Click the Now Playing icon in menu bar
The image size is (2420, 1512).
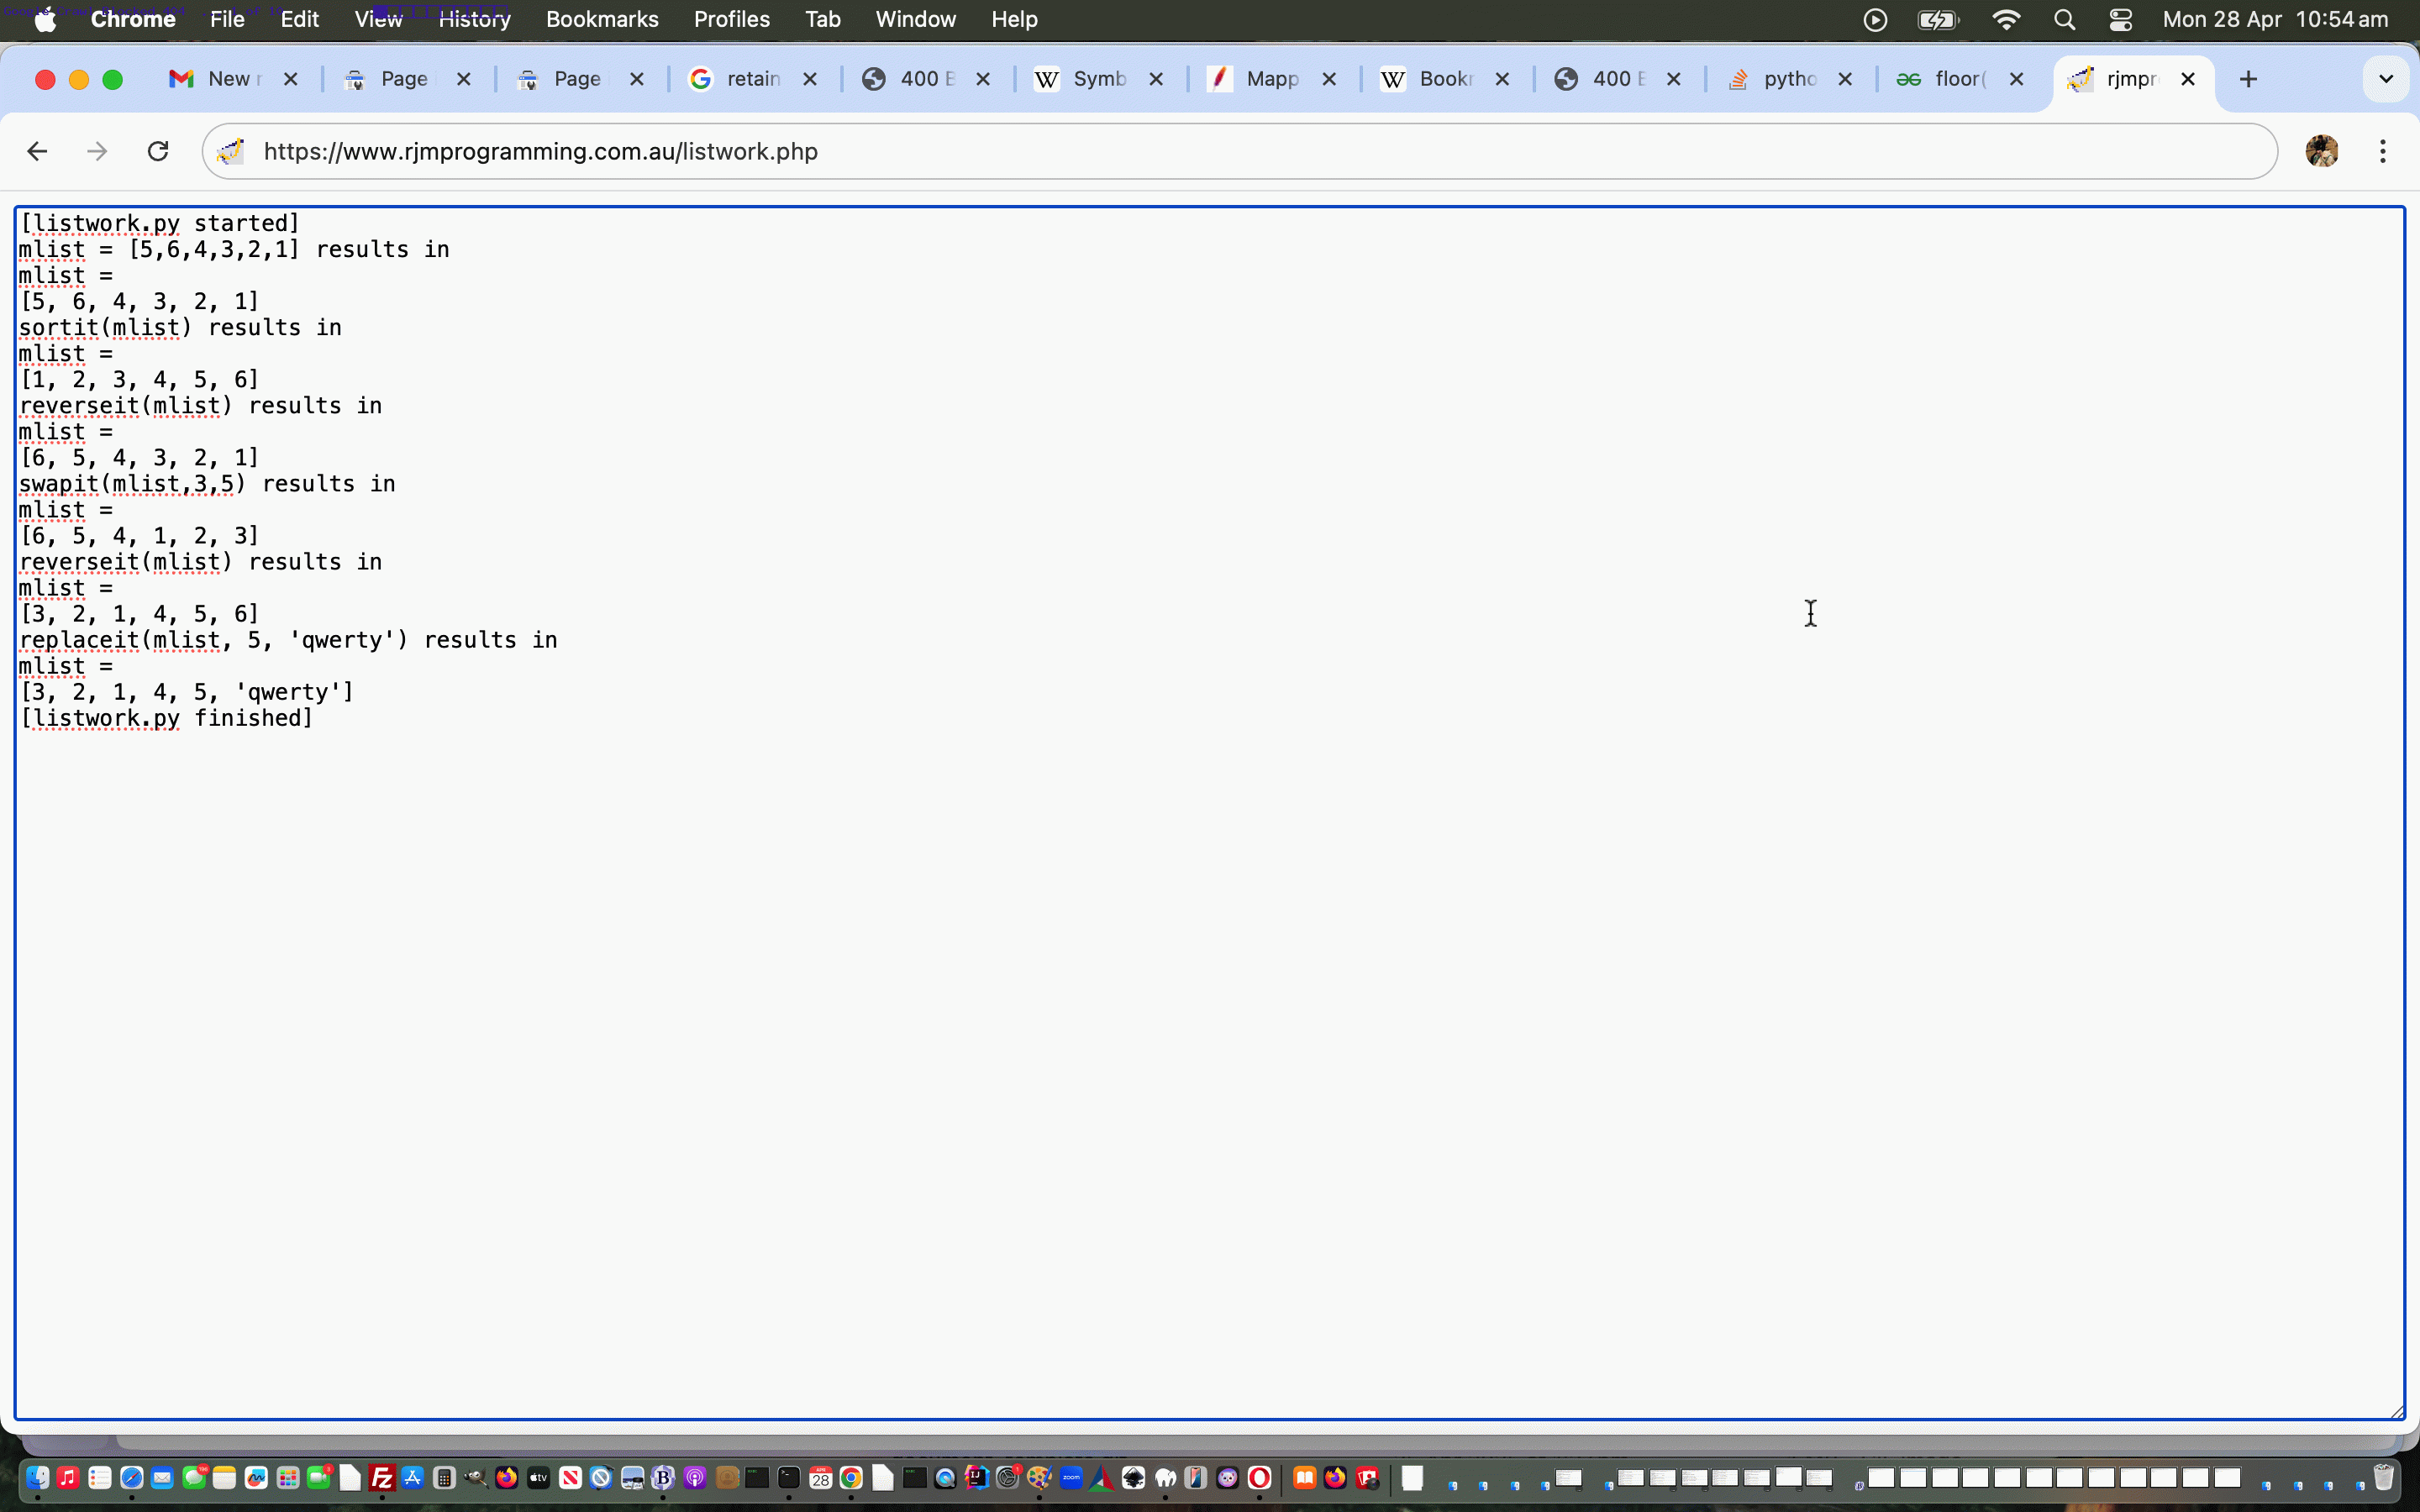click(x=1875, y=20)
